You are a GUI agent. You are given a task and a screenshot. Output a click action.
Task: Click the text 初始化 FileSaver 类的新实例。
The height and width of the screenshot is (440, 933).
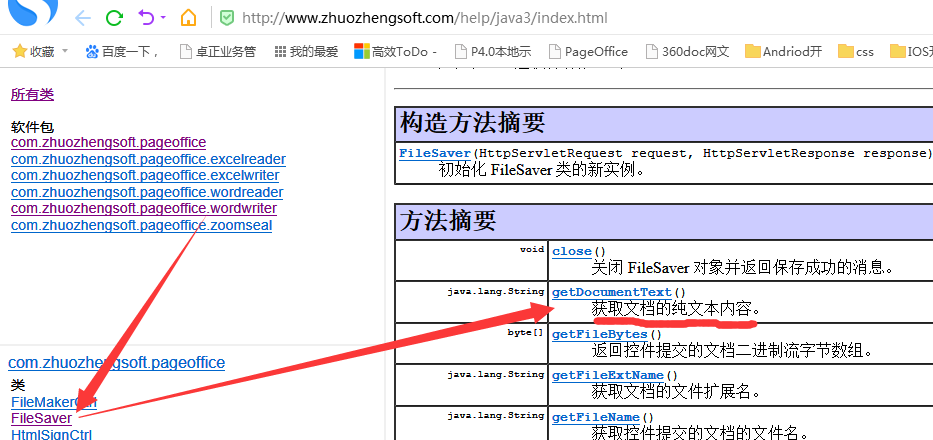coord(542,170)
